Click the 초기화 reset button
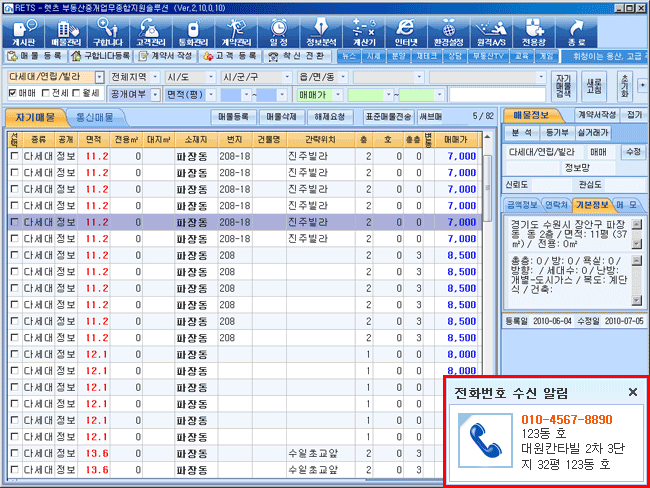Image resolution: width=650 pixels, height=488 pixels. pos(624,86)
